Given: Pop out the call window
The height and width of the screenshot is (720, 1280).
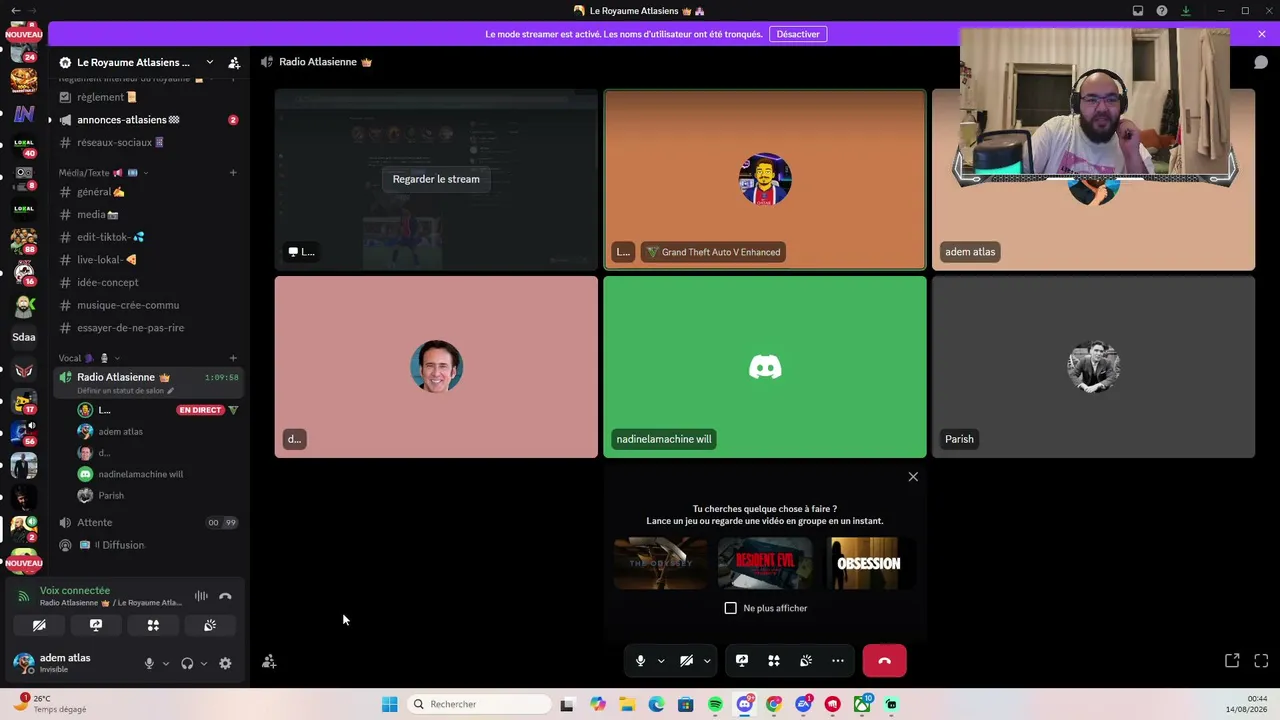Looking at the screenshot, I should pyautogui.click(x=1232, y=661).
